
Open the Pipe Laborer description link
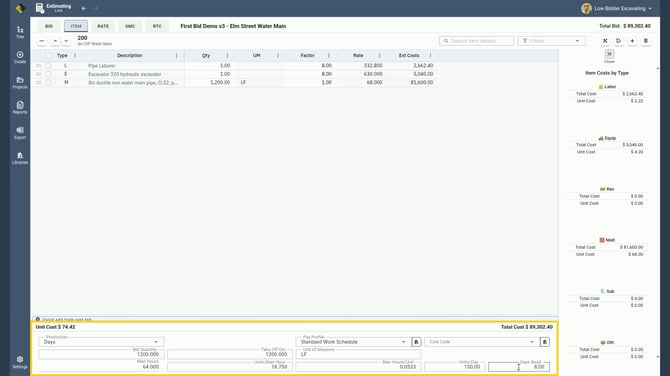pos(102,66)
